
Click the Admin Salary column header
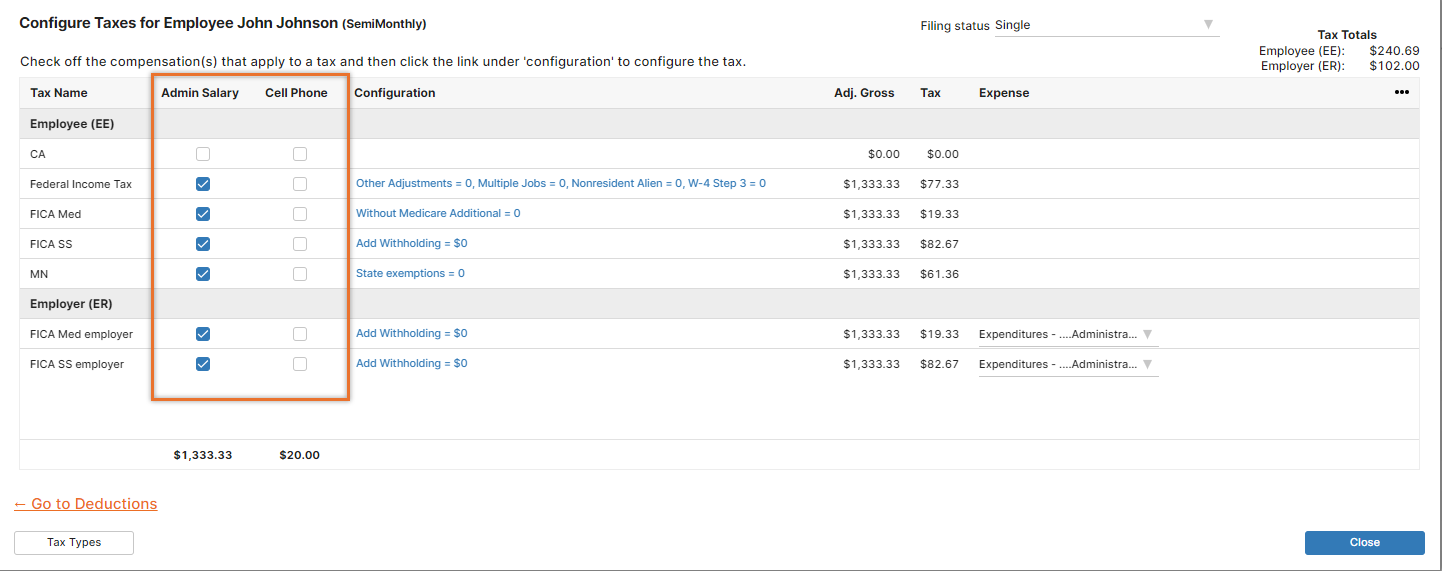[x=200, y=93]
